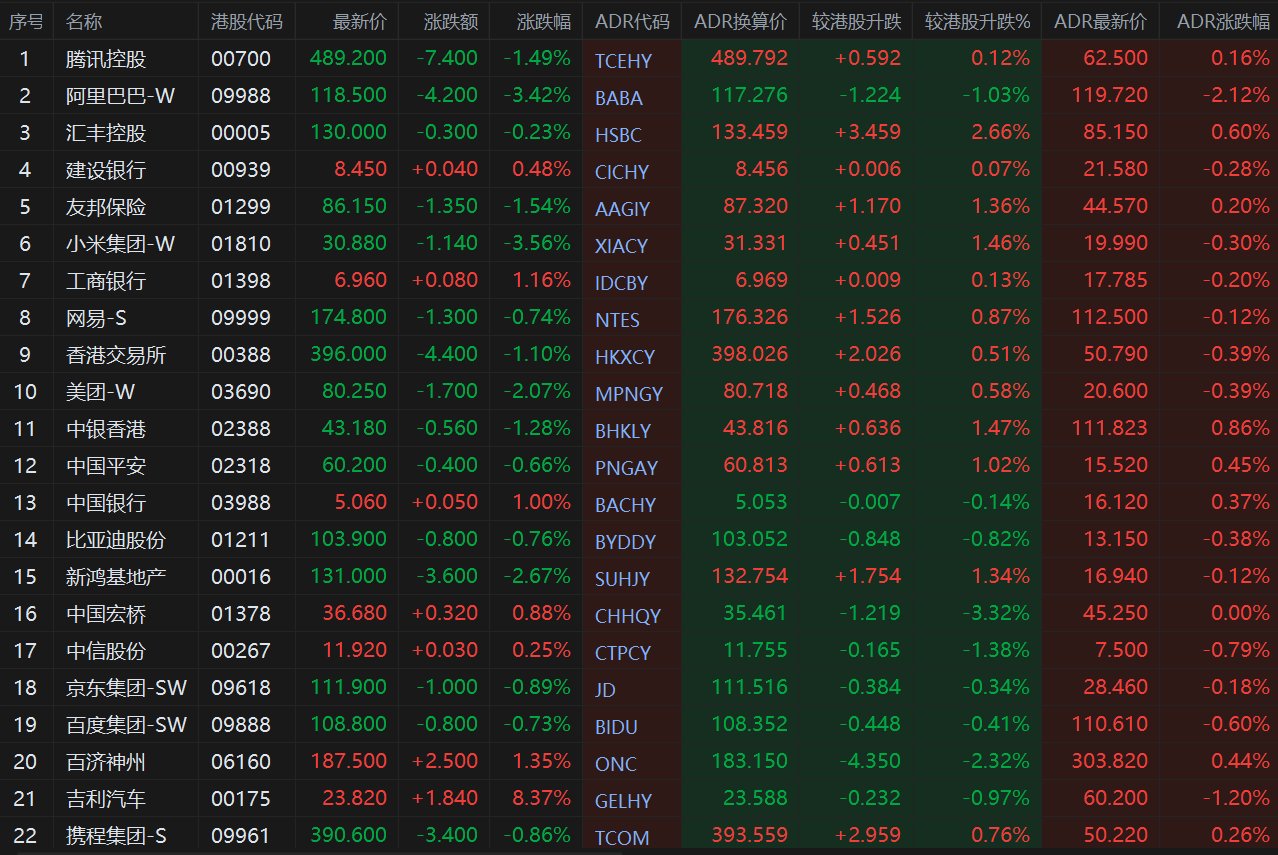Select the 新鸿基地产 stock name
This screenshot has width=1278, height=855.
pos(116,577)
